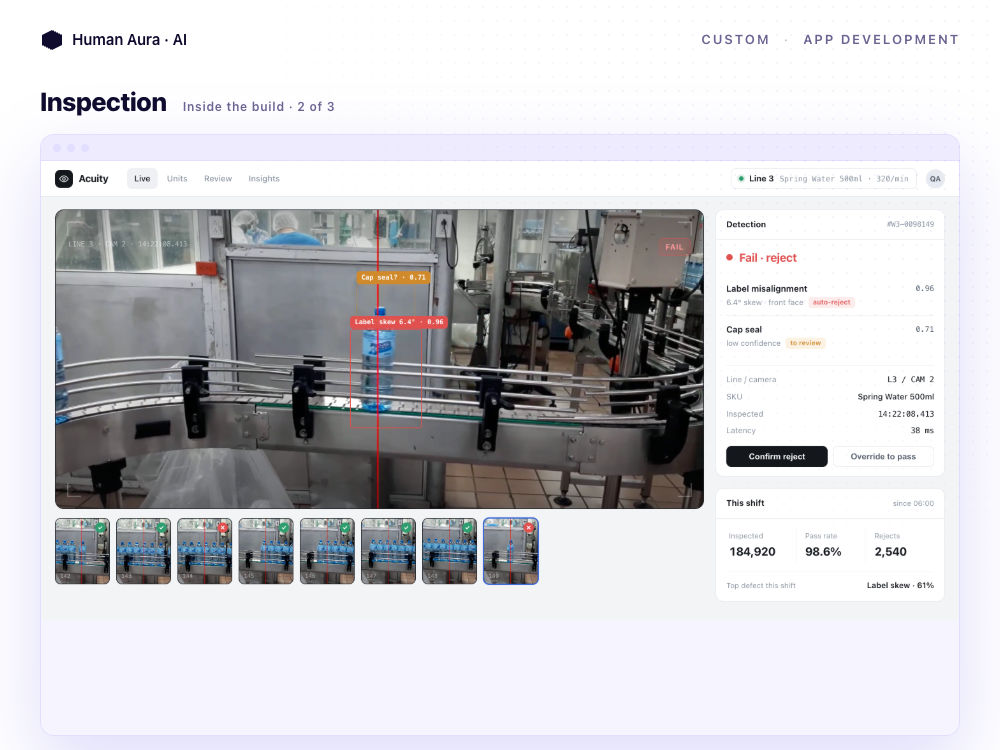
Task: Open thumbnail frame 147
Action: (x=388, y=551)
